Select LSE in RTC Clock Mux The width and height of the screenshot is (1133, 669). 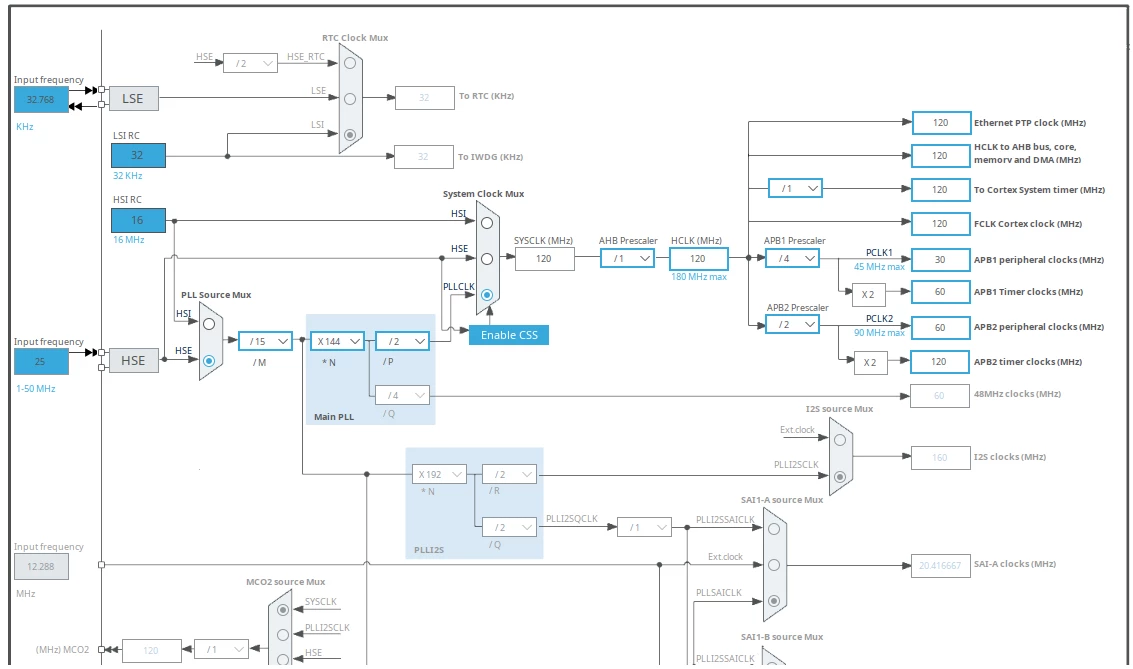[x=350, y=99]
